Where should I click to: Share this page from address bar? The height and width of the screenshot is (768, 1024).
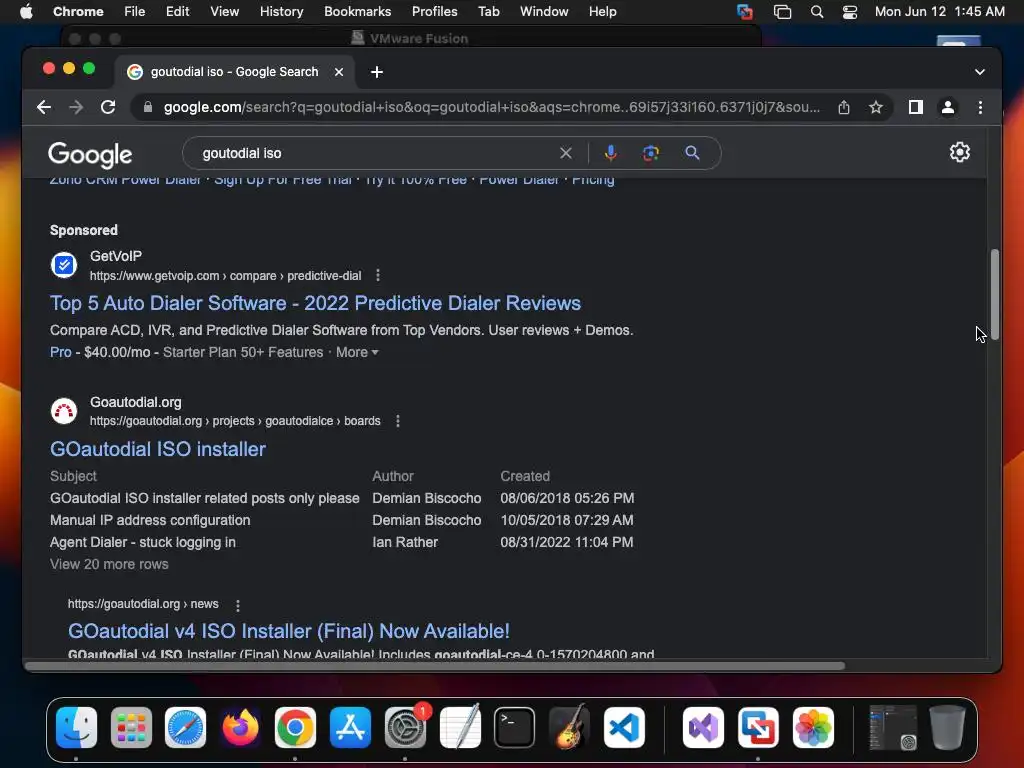click(844, 107)
